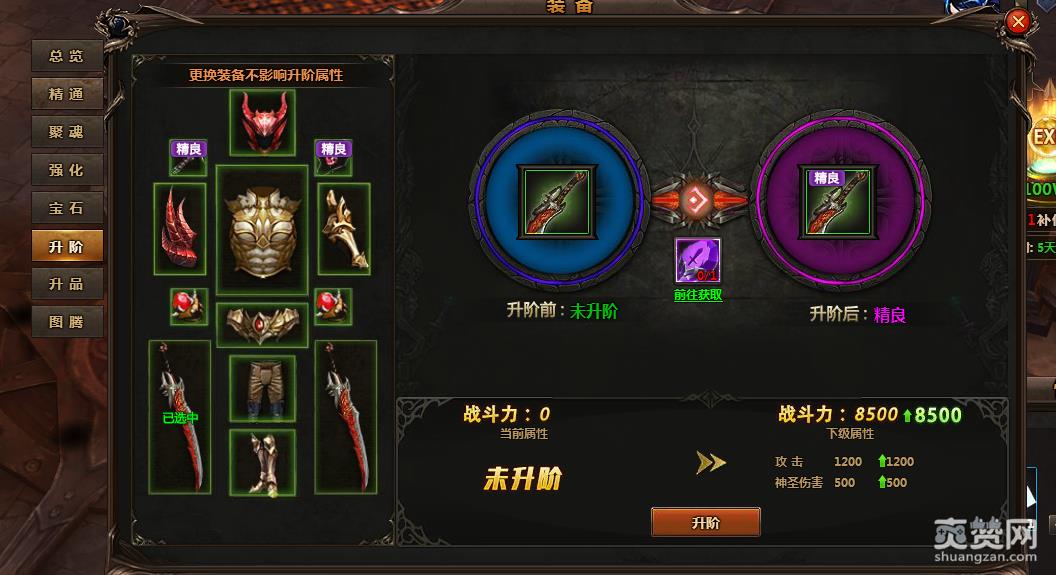This screenshot has height=575, width=1056.
Task: Select the left sword marked 已选中
Action: pyautogui.click(x=180, y=417)
